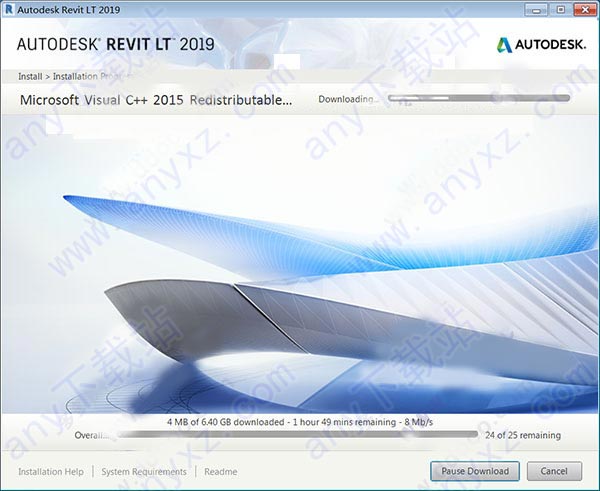Screen dimensions: 600x491
Task: Select the Microsoft Visual C++ 2015 Redistributable text
Action: 156,100
